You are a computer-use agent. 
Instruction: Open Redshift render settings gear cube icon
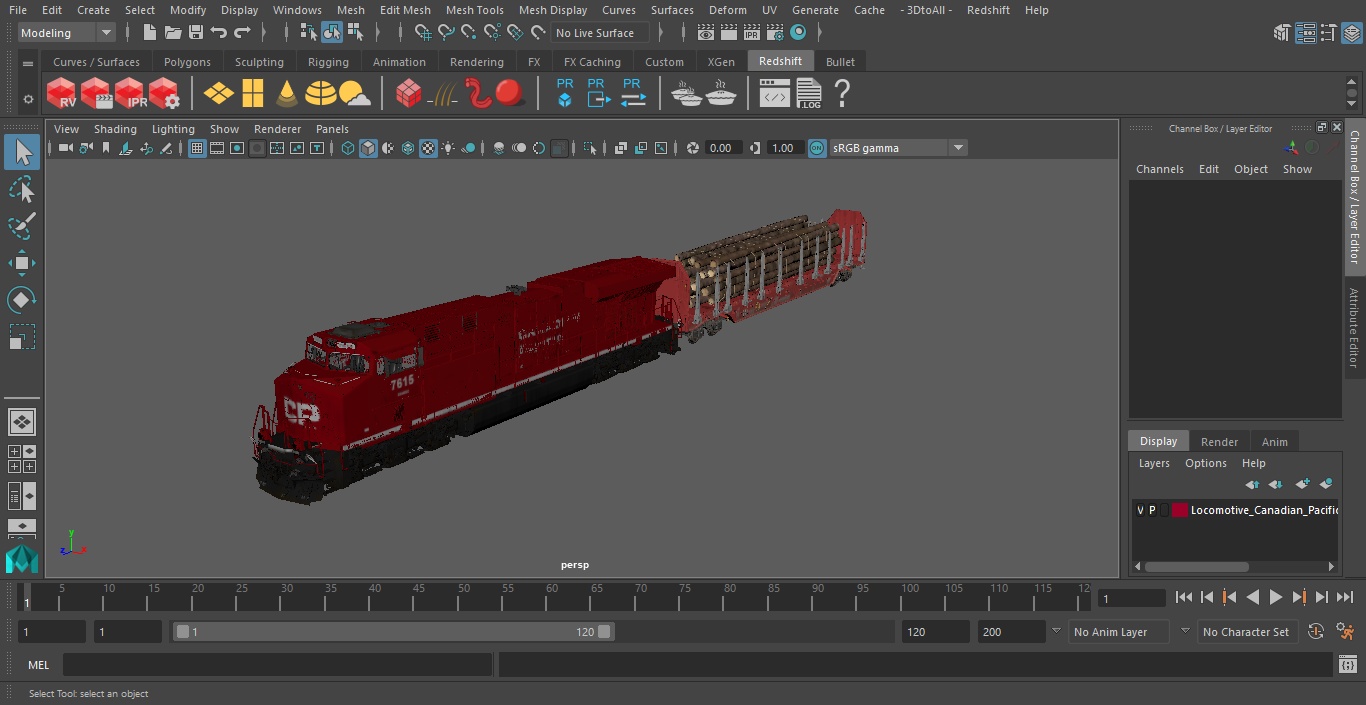pos(164,94)
